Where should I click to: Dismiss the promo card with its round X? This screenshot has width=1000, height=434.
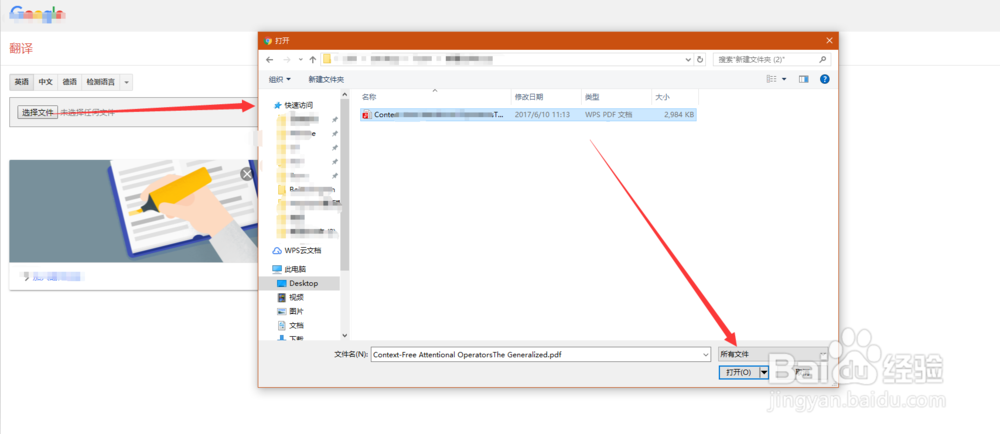coord(247,174)
